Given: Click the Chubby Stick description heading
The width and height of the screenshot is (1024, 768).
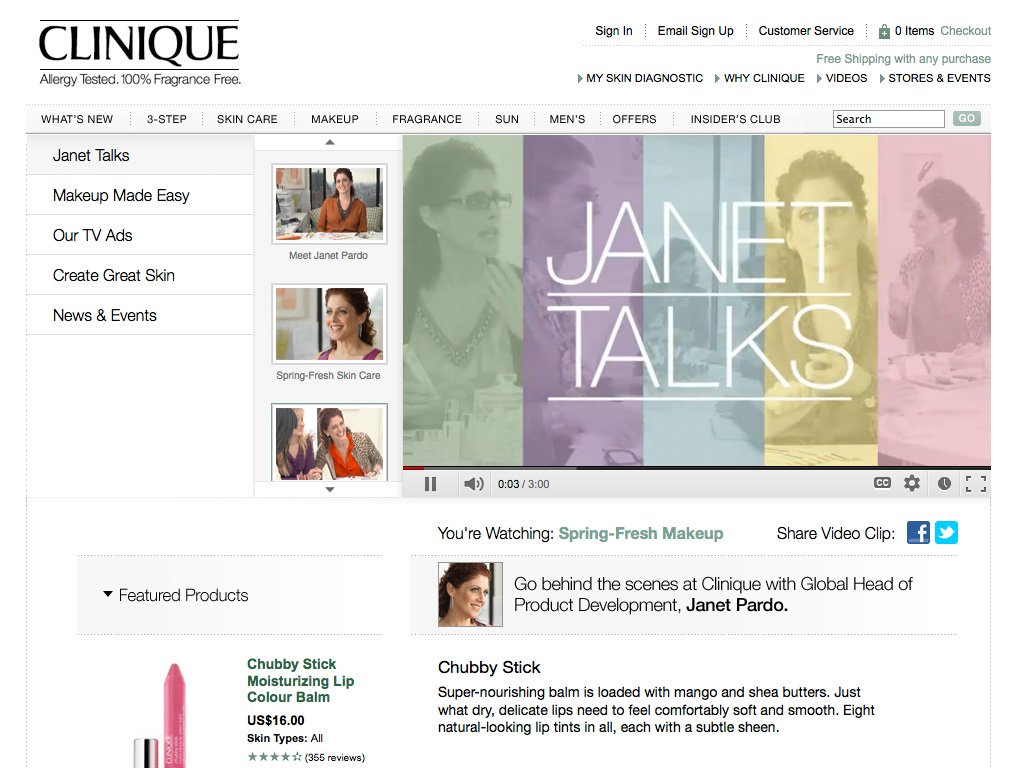Looking at the screenshot, I should click(x=489, y=667).
